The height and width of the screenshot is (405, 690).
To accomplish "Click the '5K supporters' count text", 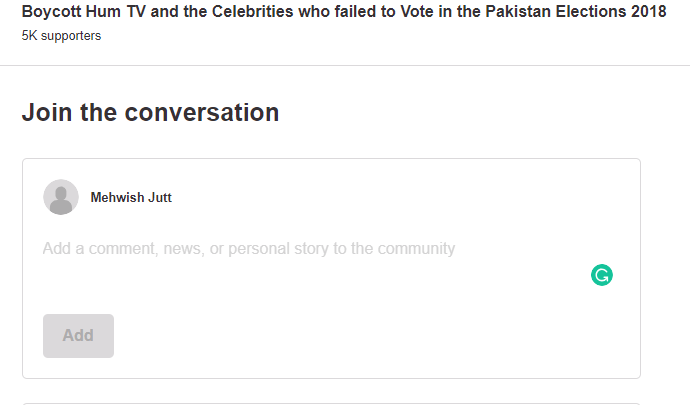I will [x=61, y=36].
